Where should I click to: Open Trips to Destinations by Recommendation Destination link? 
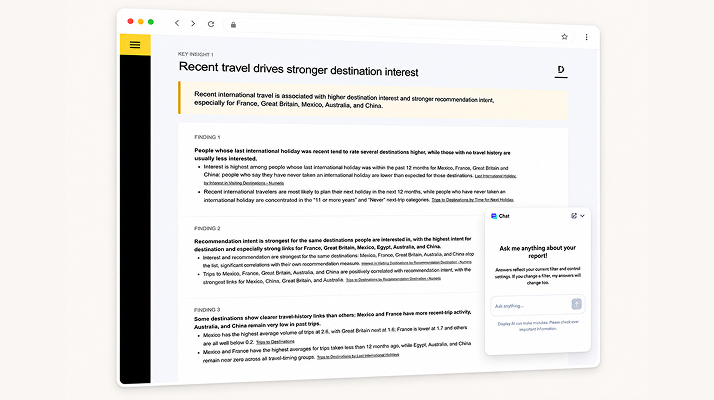[393, 279]
